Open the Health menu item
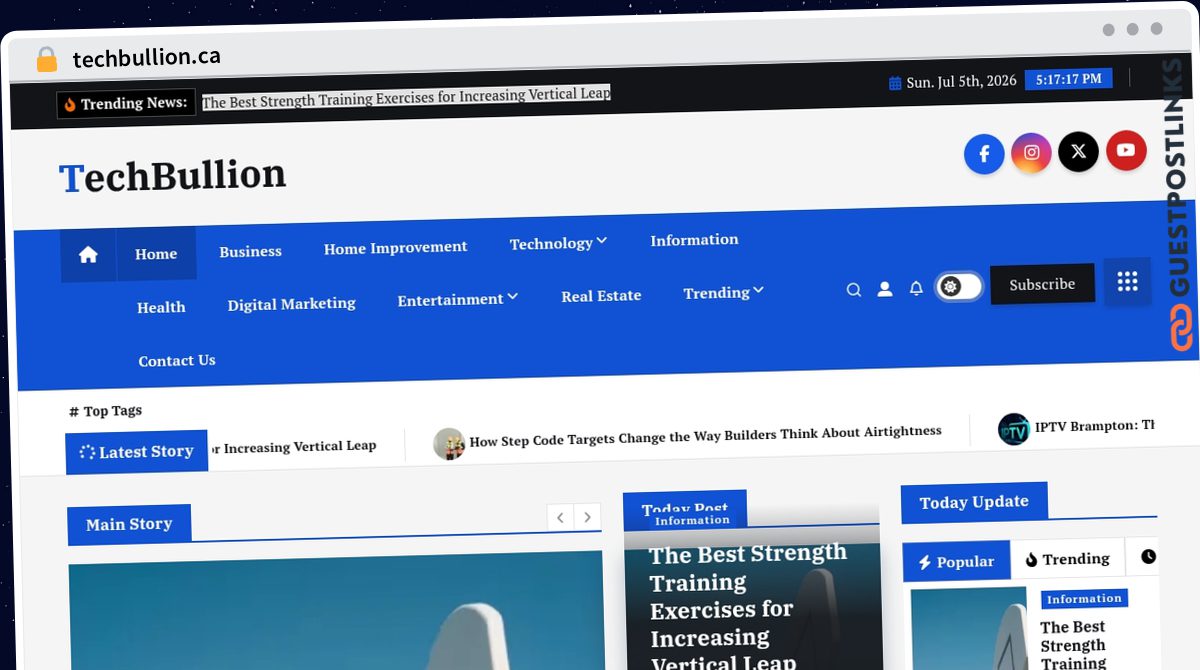 coord(161,307)
